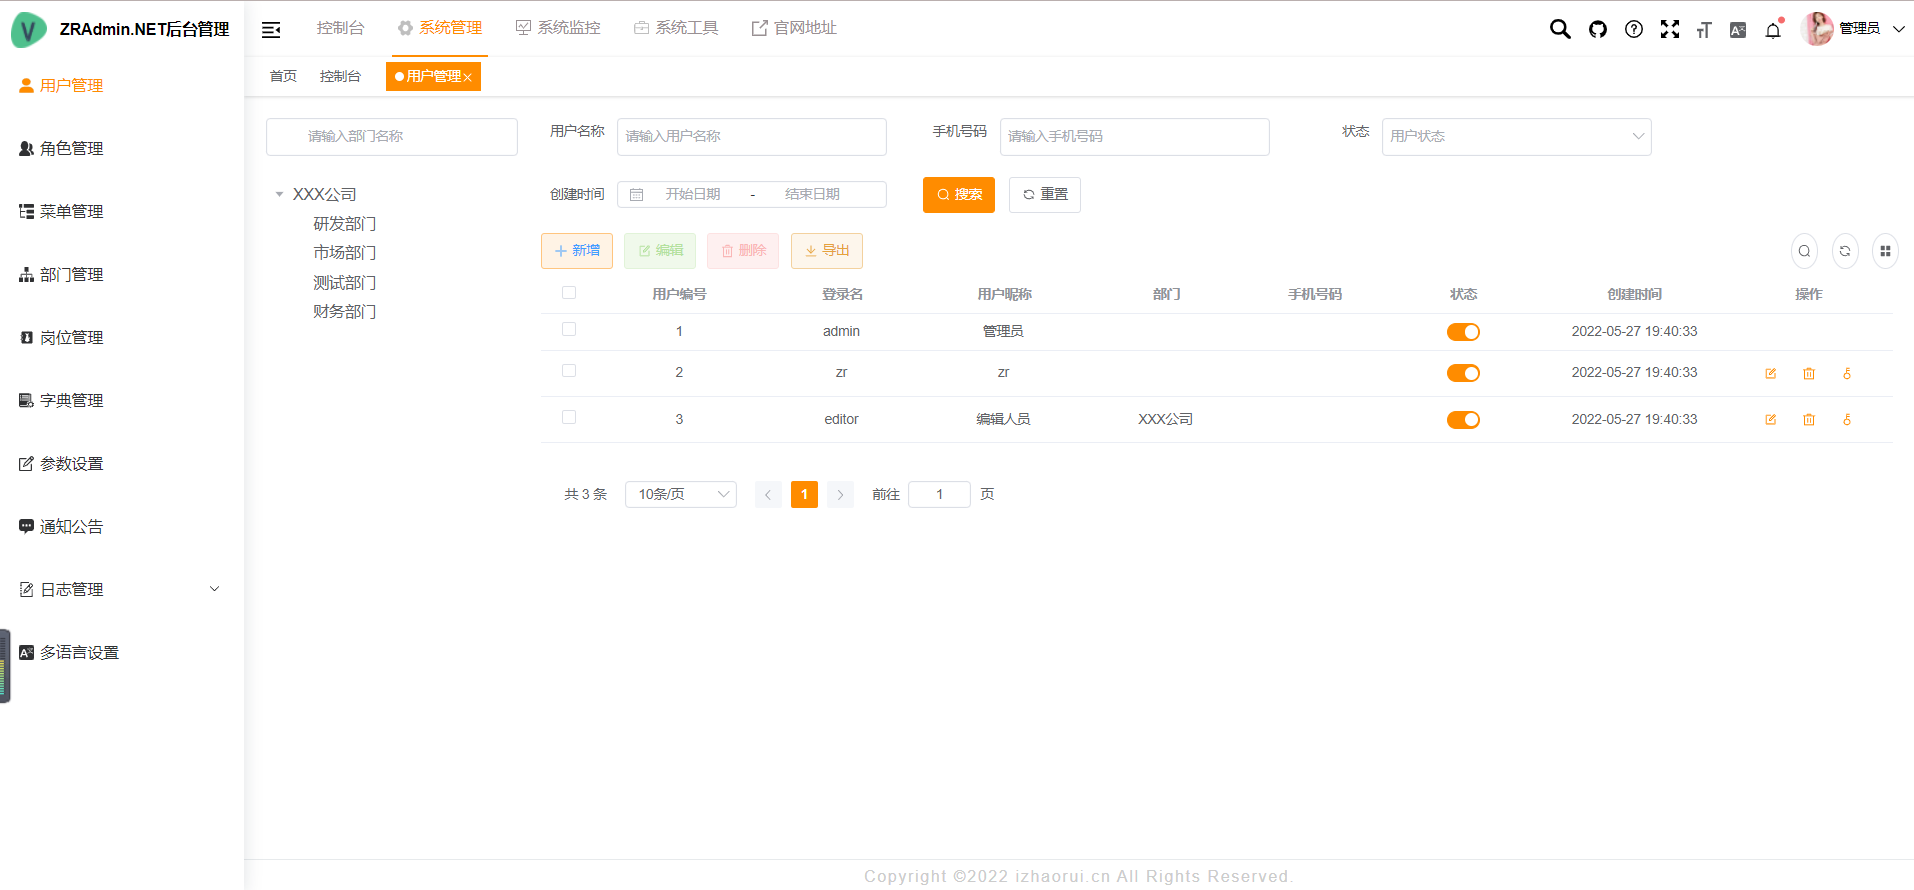Open 角色管理 in the sidebar
Viewport: 1914px width, 890px height.
(71, 149)
